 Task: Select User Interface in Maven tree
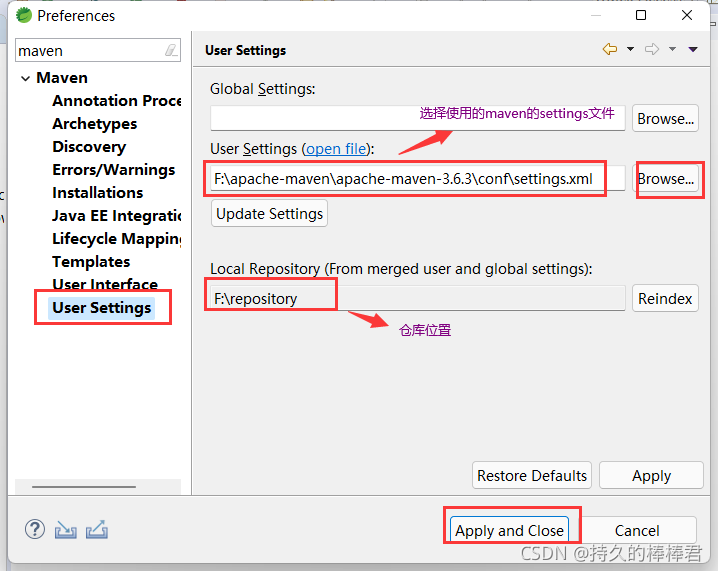[x=105, y=284]
